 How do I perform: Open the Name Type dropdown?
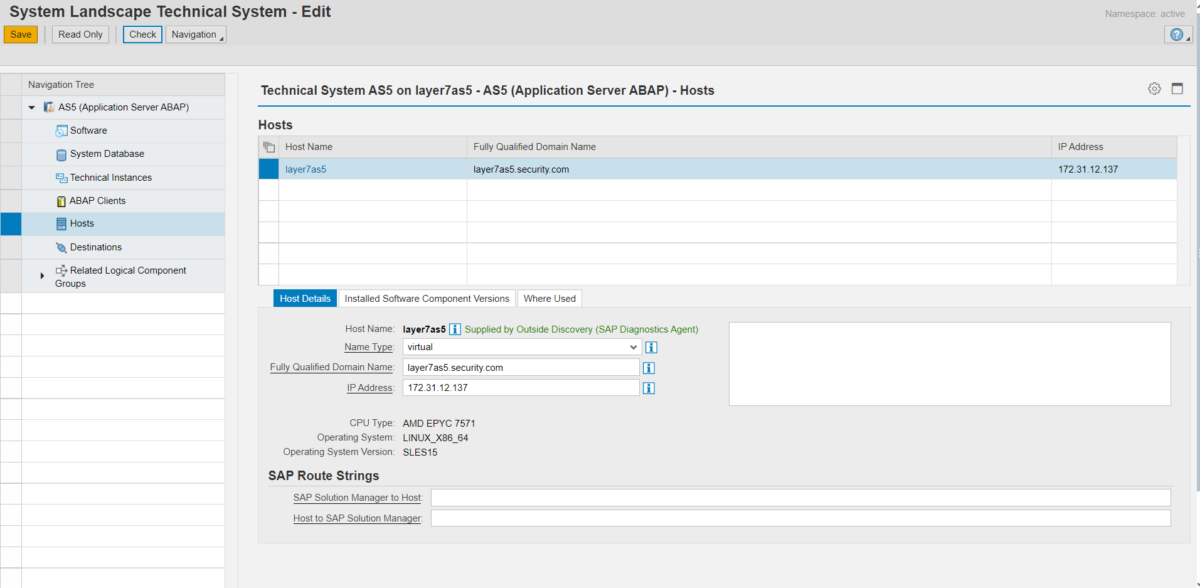tap(634, 347)
